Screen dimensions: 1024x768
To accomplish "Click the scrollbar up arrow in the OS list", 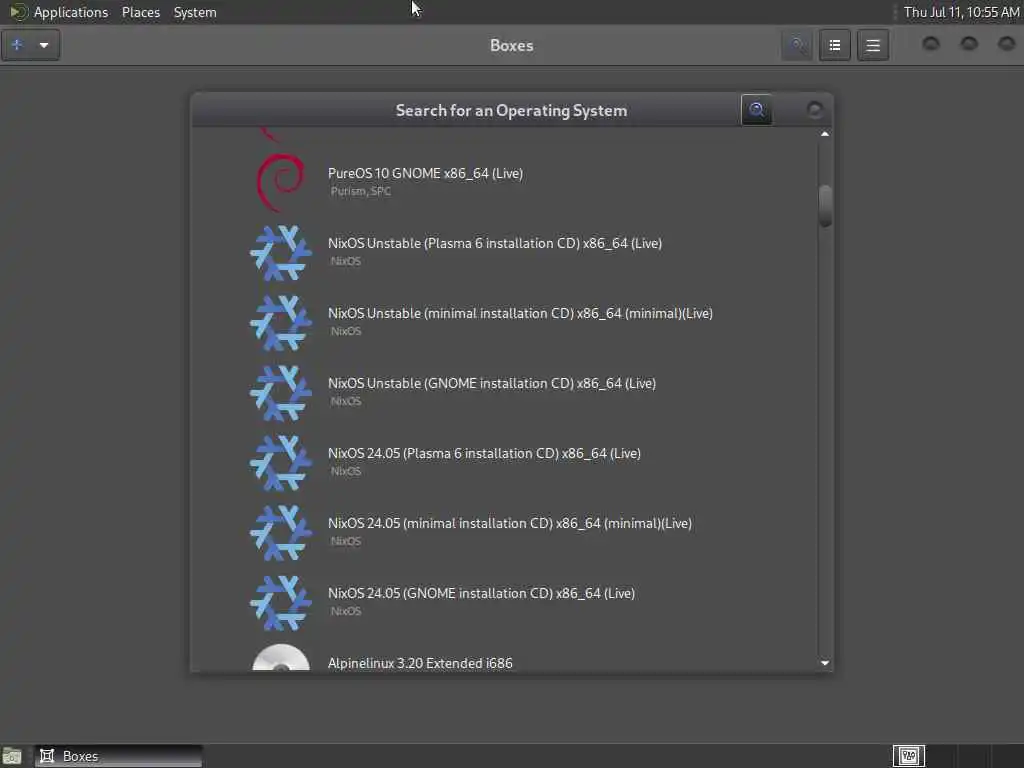I will [x=825, y=134].
